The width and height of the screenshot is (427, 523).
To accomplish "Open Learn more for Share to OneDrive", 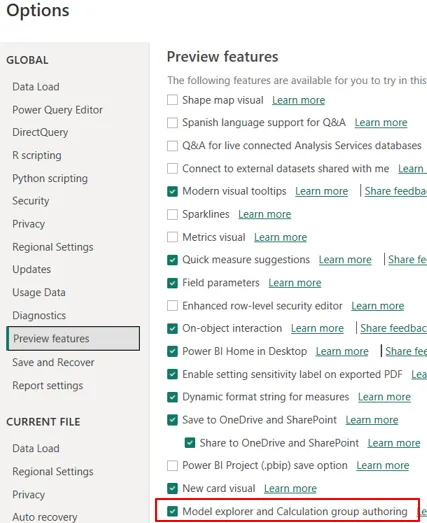I will 394,443.
